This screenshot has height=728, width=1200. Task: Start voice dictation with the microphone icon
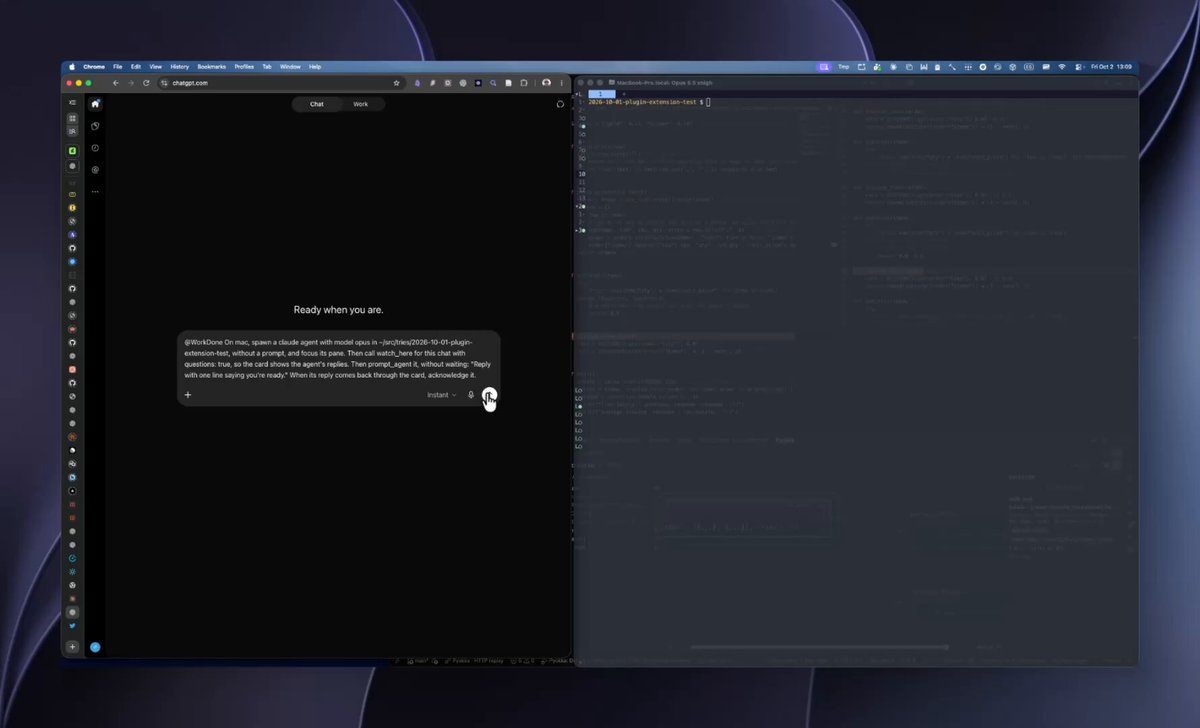pos(471,395)
